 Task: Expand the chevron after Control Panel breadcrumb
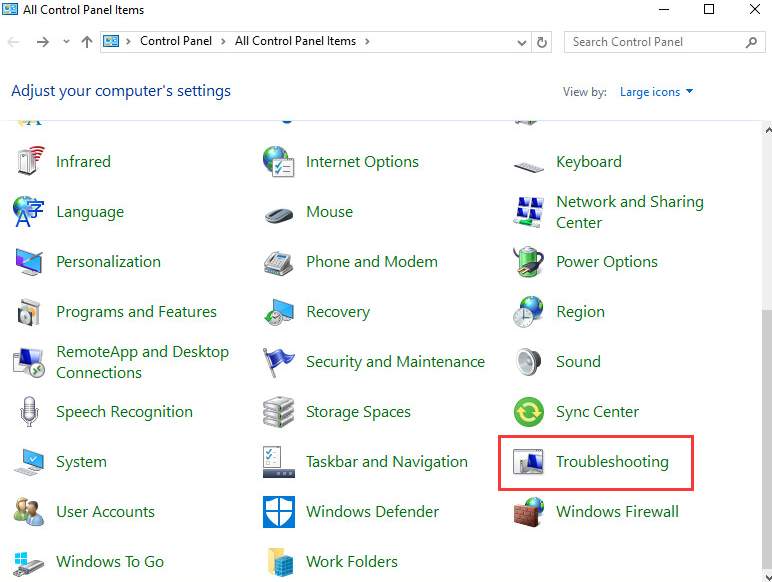(224, 41)
